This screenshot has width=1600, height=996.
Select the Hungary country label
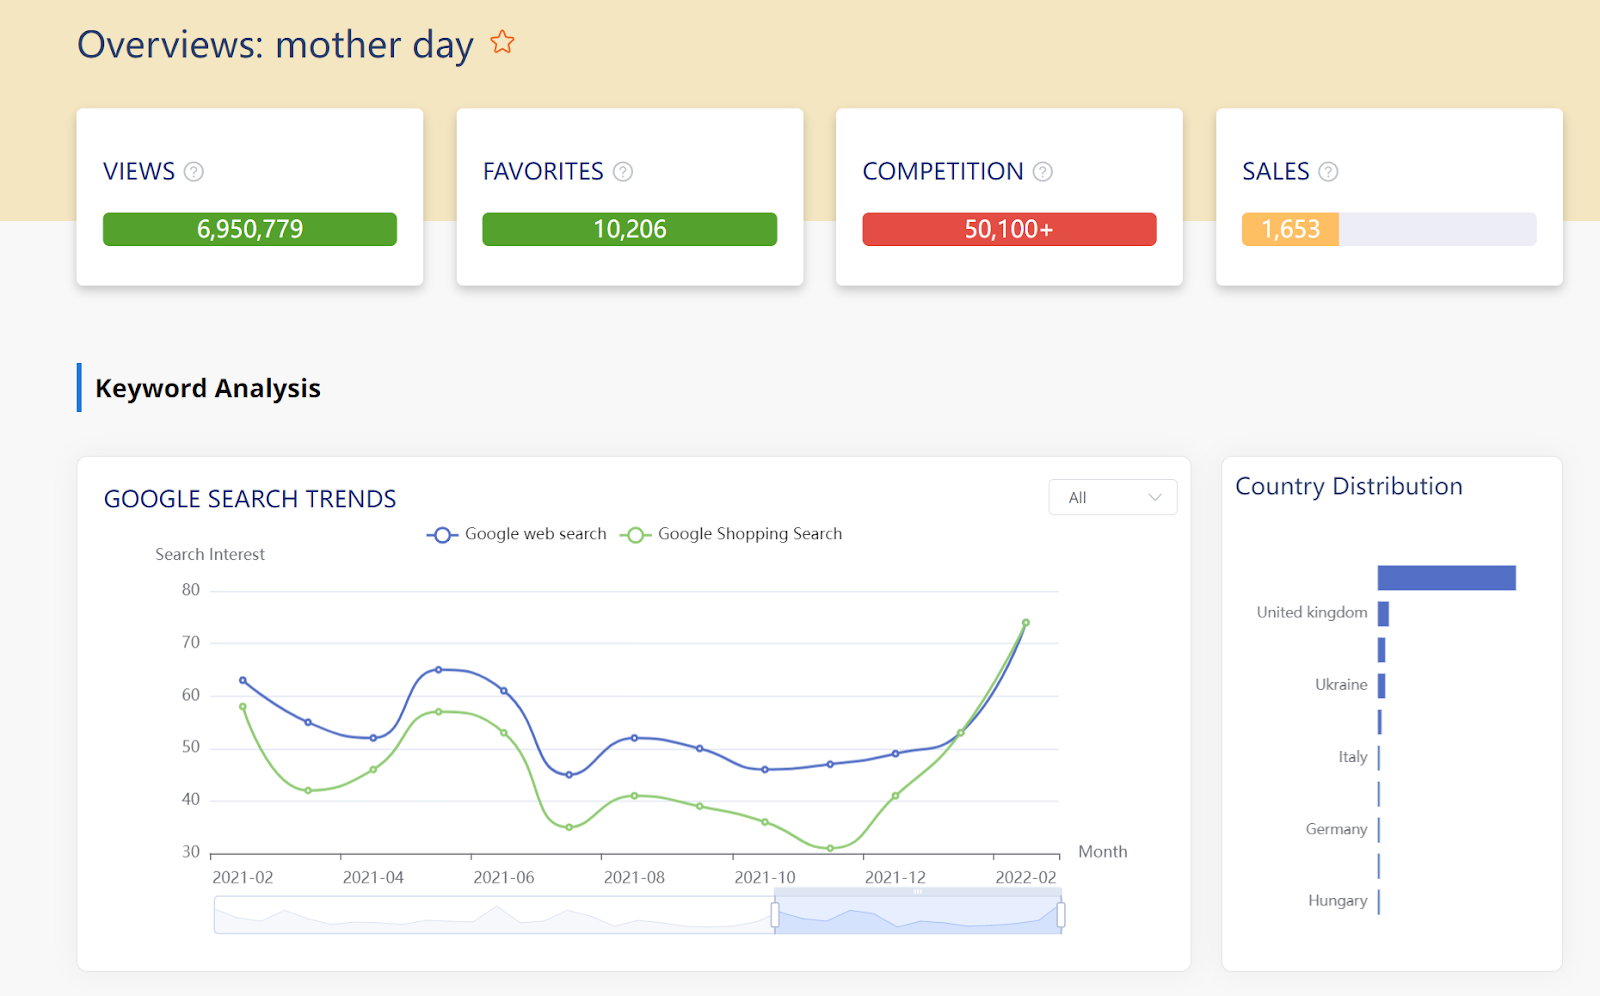pos(1338,901)
